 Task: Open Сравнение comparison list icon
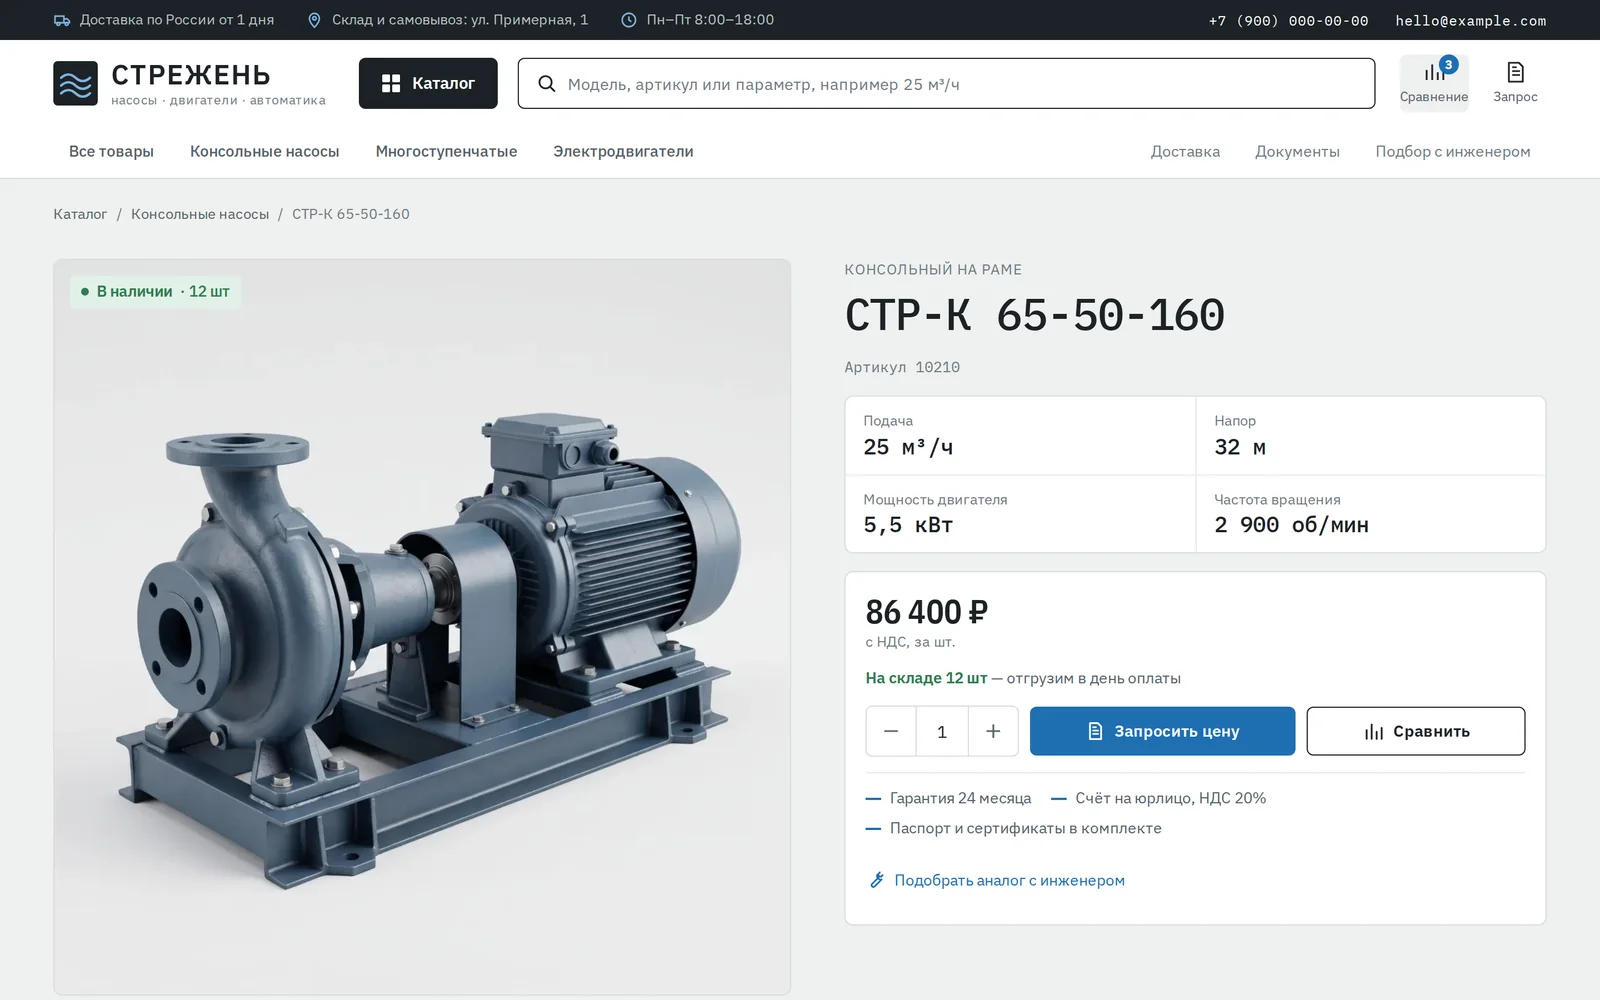pyautogui.click(x=1434, y=82)
